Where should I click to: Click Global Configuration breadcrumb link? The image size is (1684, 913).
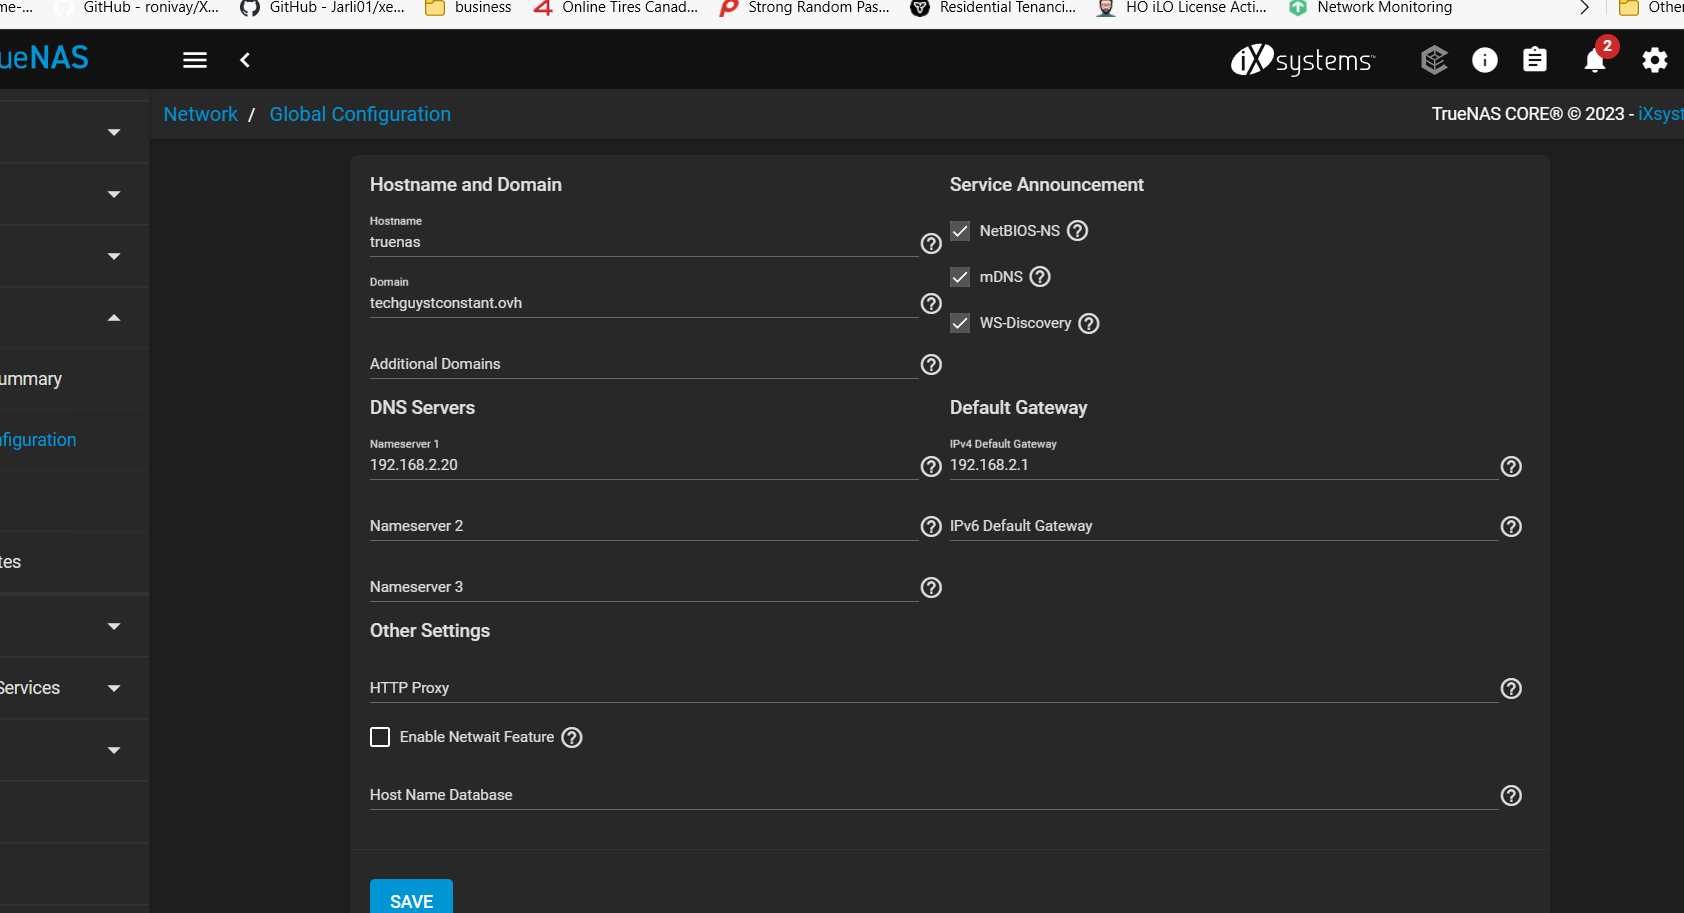point(360,114)
